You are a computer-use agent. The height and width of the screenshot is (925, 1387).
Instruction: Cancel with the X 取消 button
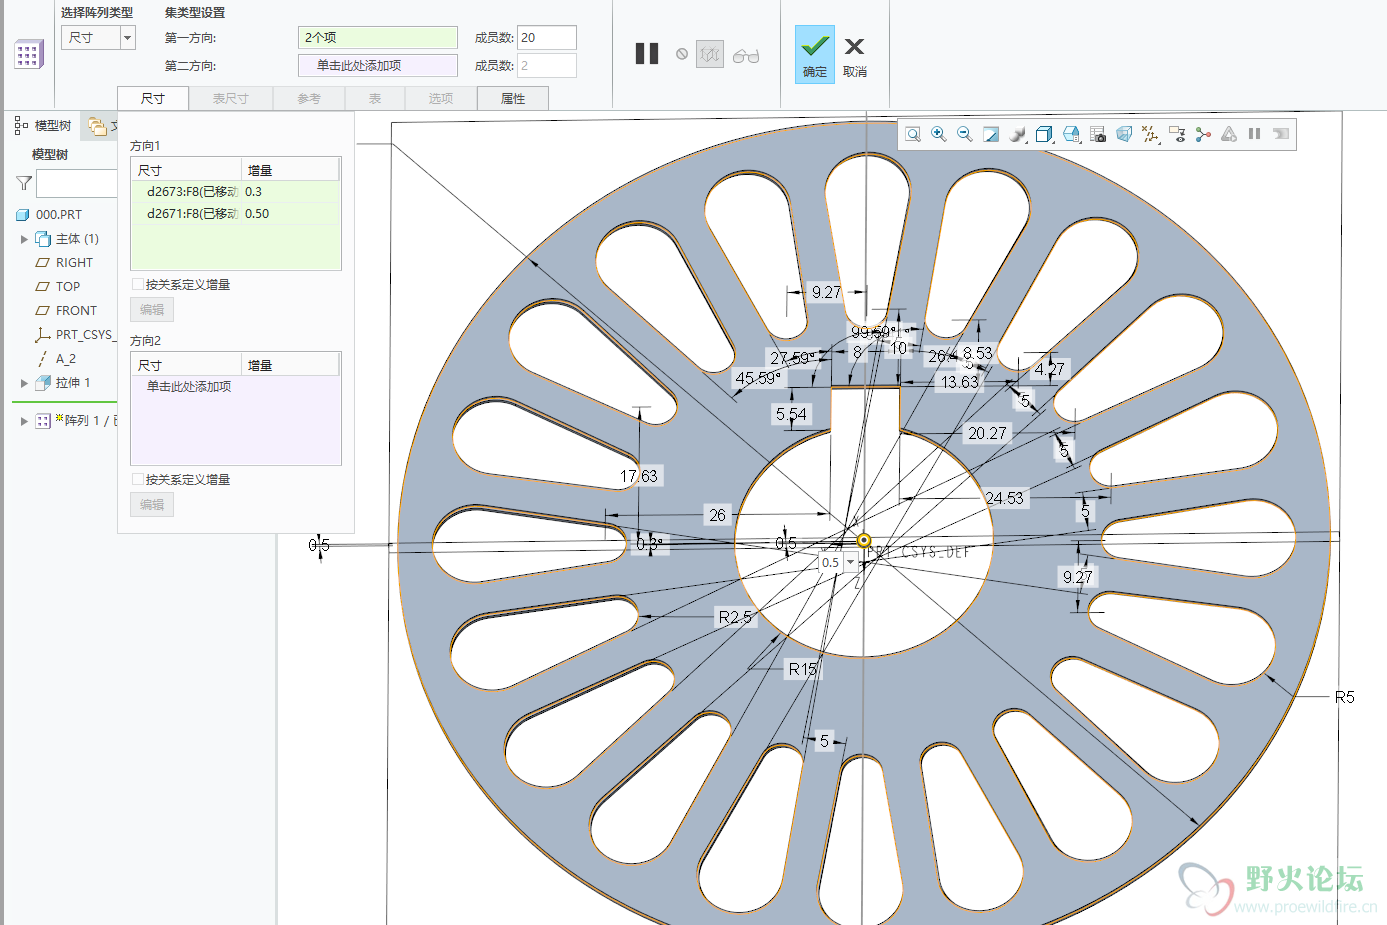(x=855, y=56)
